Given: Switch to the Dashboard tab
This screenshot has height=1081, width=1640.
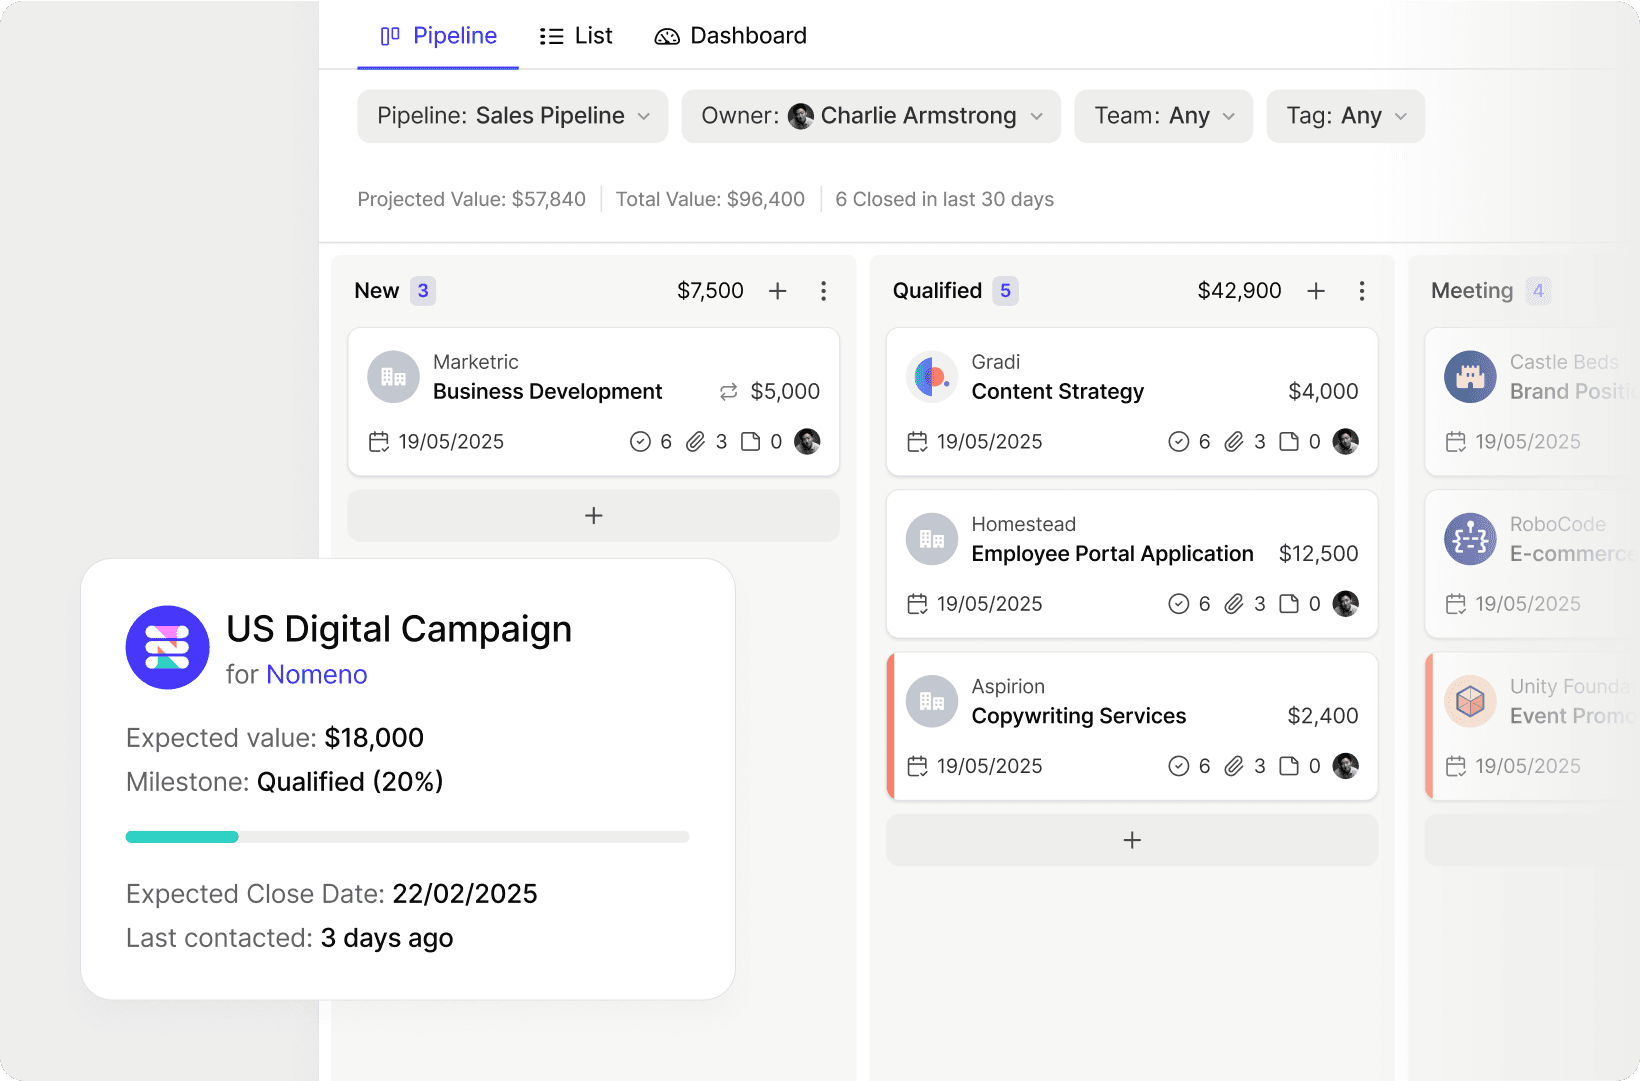Looking at the screenshot, I should tap(731, 36).
